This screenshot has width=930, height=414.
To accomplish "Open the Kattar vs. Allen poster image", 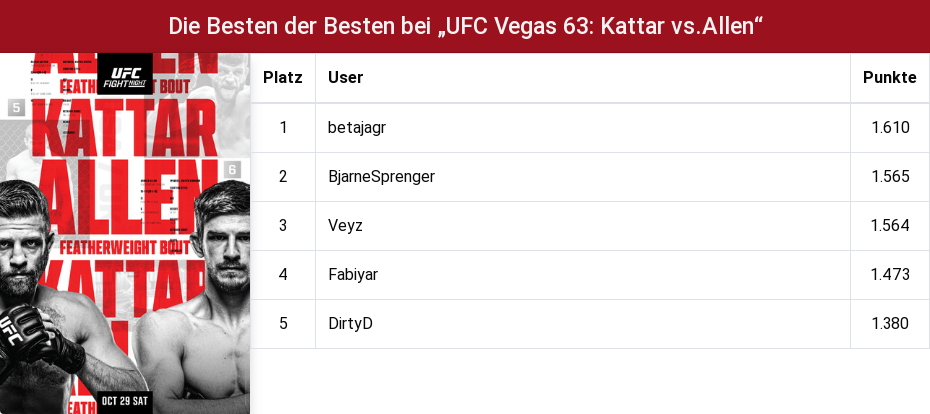I will [125, 234].
